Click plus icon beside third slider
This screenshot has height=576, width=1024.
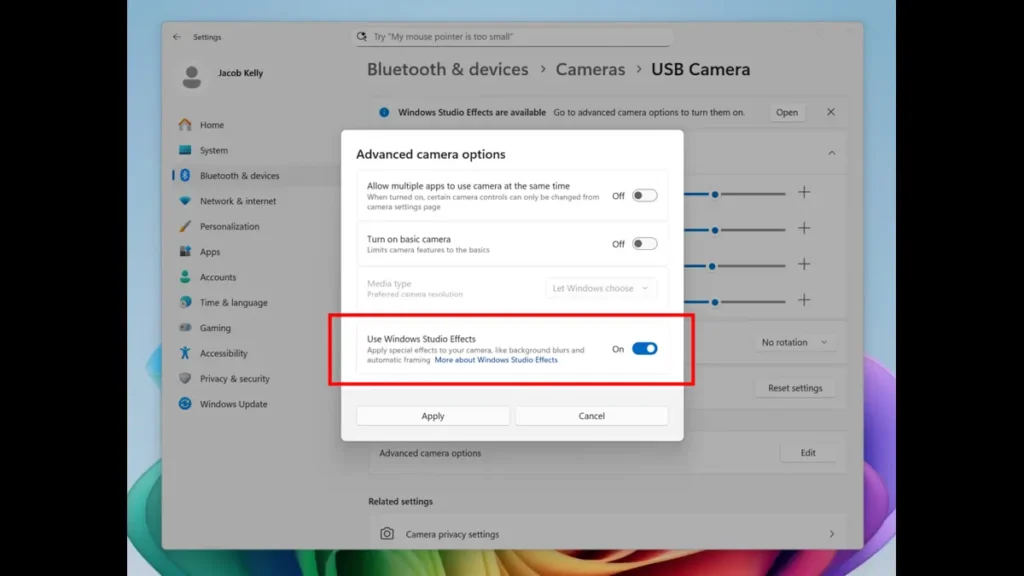point(804,264)
